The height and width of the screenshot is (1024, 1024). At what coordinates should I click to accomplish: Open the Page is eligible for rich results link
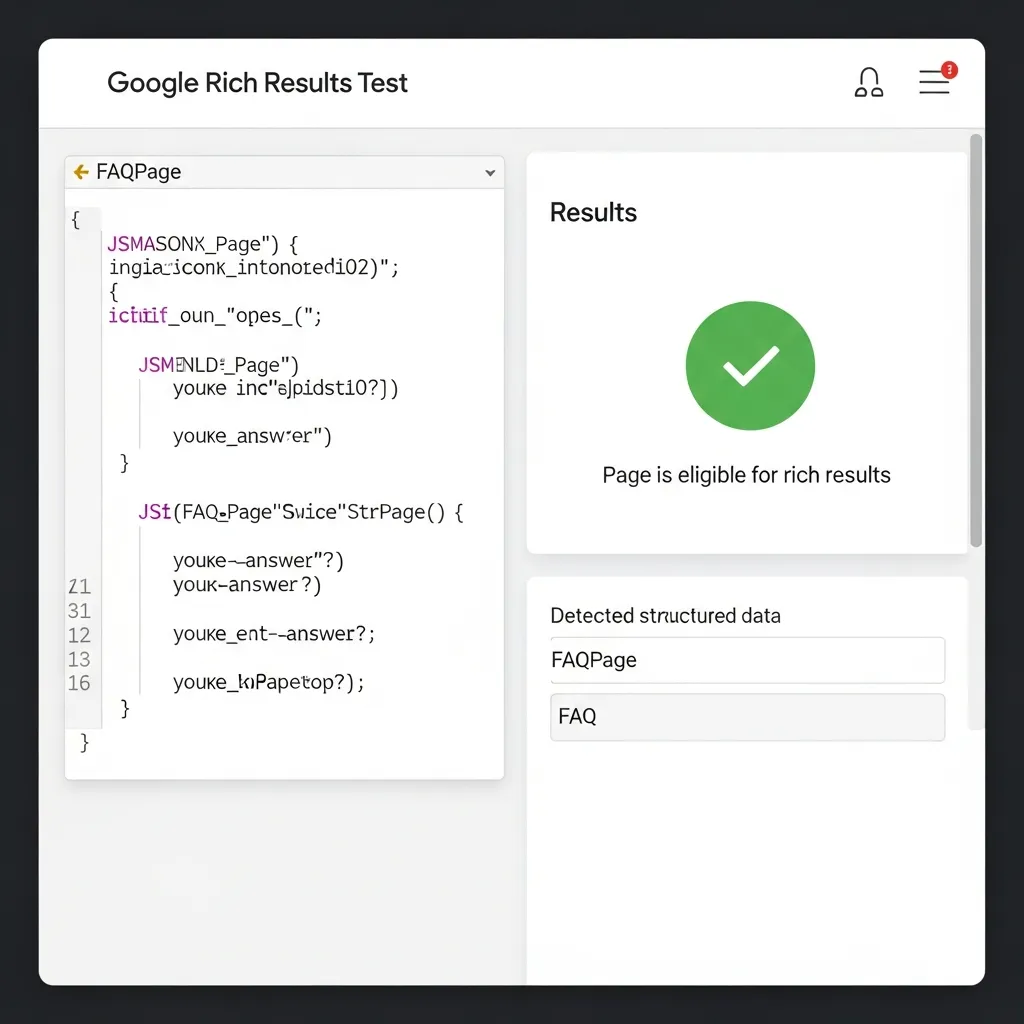746,475
